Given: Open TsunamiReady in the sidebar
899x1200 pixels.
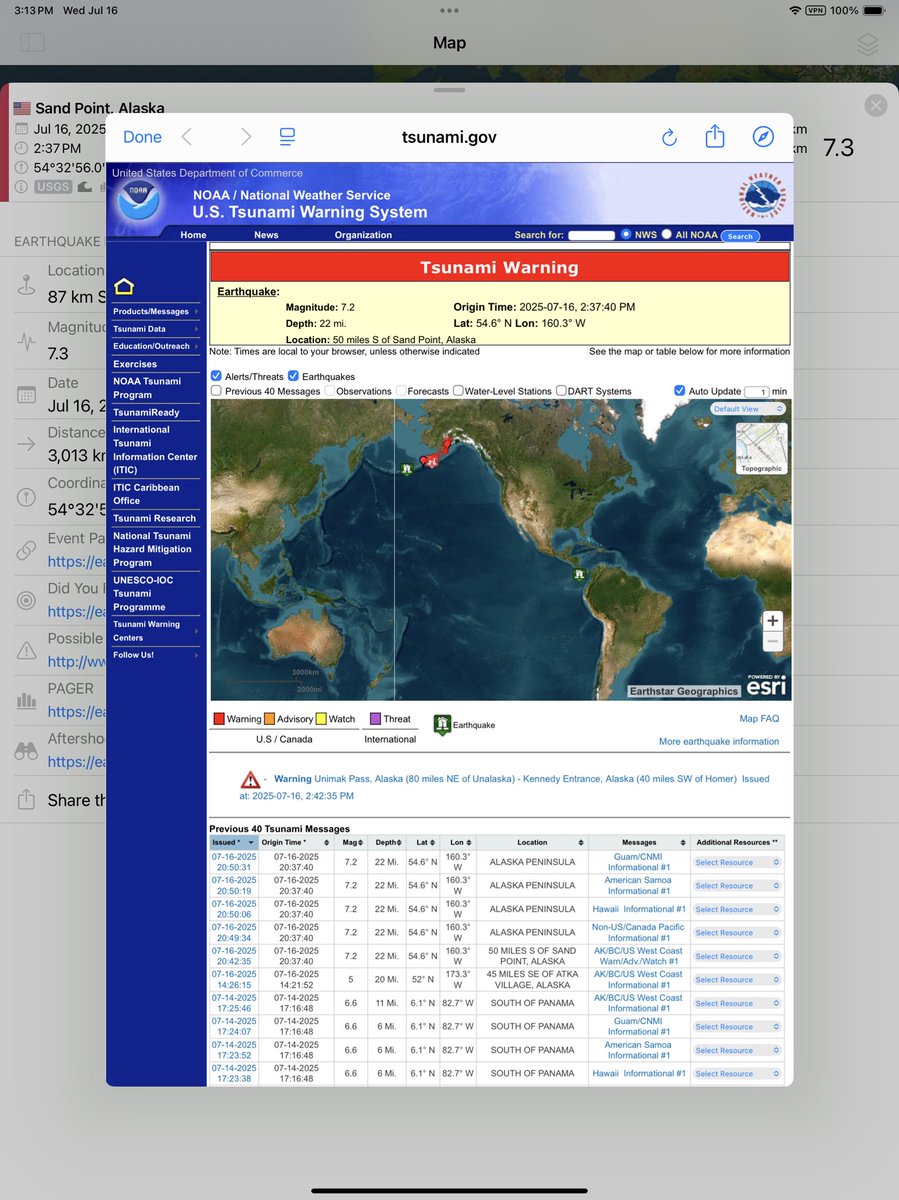Looking at the screenshot, I should click(x=146, y=412).
